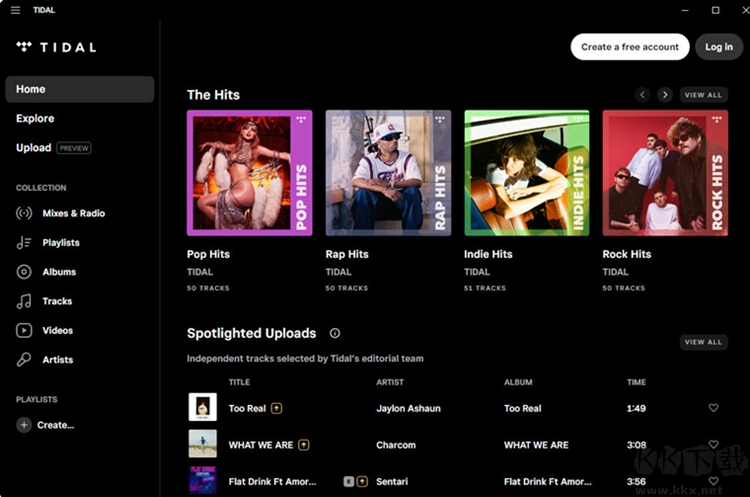This screenshot has height=497, width=750.
Task: Open artist Sentari
Action: click(x=392, y=482)
